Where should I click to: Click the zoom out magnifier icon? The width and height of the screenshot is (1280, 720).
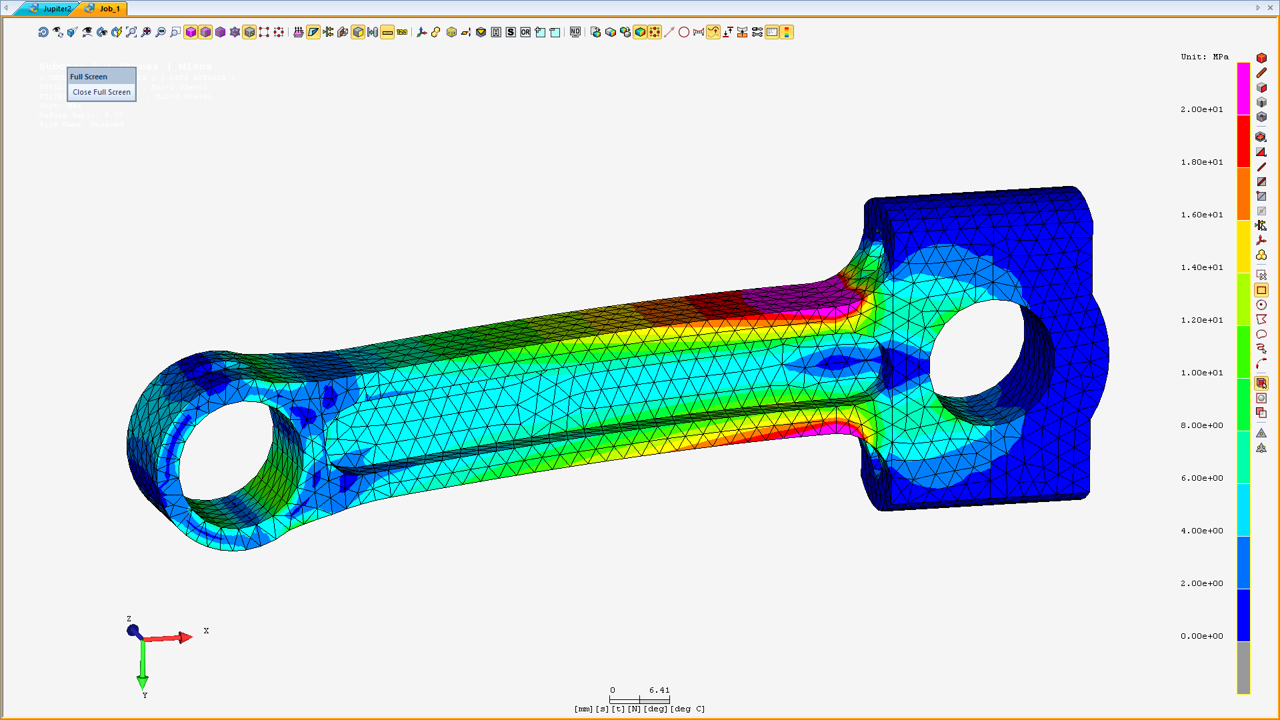tap(161, 32)
